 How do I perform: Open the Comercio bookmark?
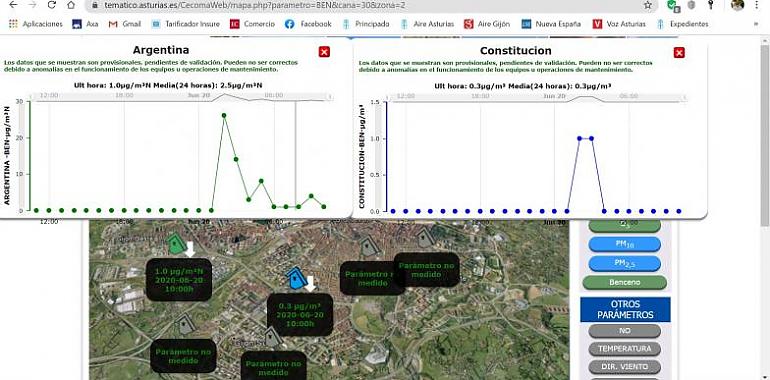[252, 24]
